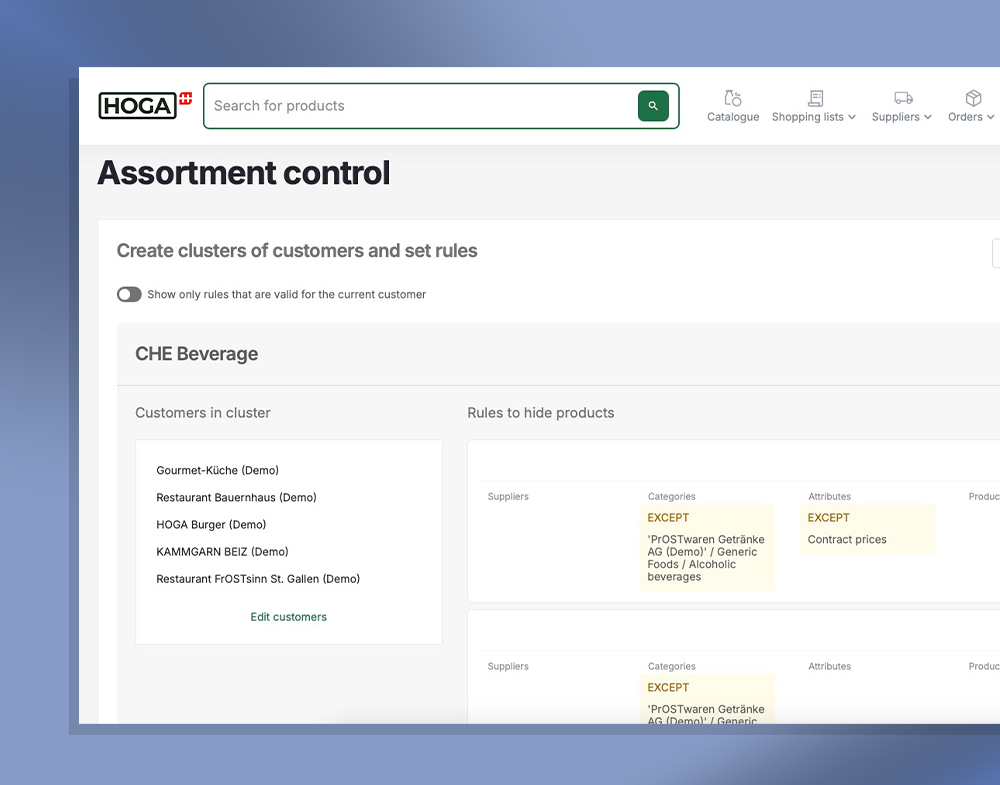Click the Suppliers truck icon

tap(903, 98)
